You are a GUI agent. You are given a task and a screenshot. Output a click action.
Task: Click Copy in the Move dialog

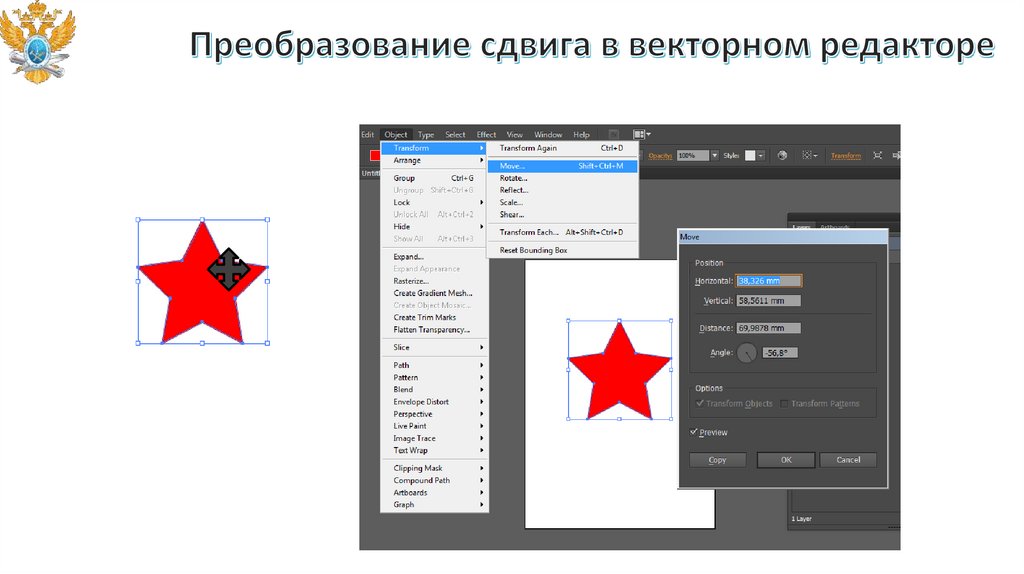point(717,460)
